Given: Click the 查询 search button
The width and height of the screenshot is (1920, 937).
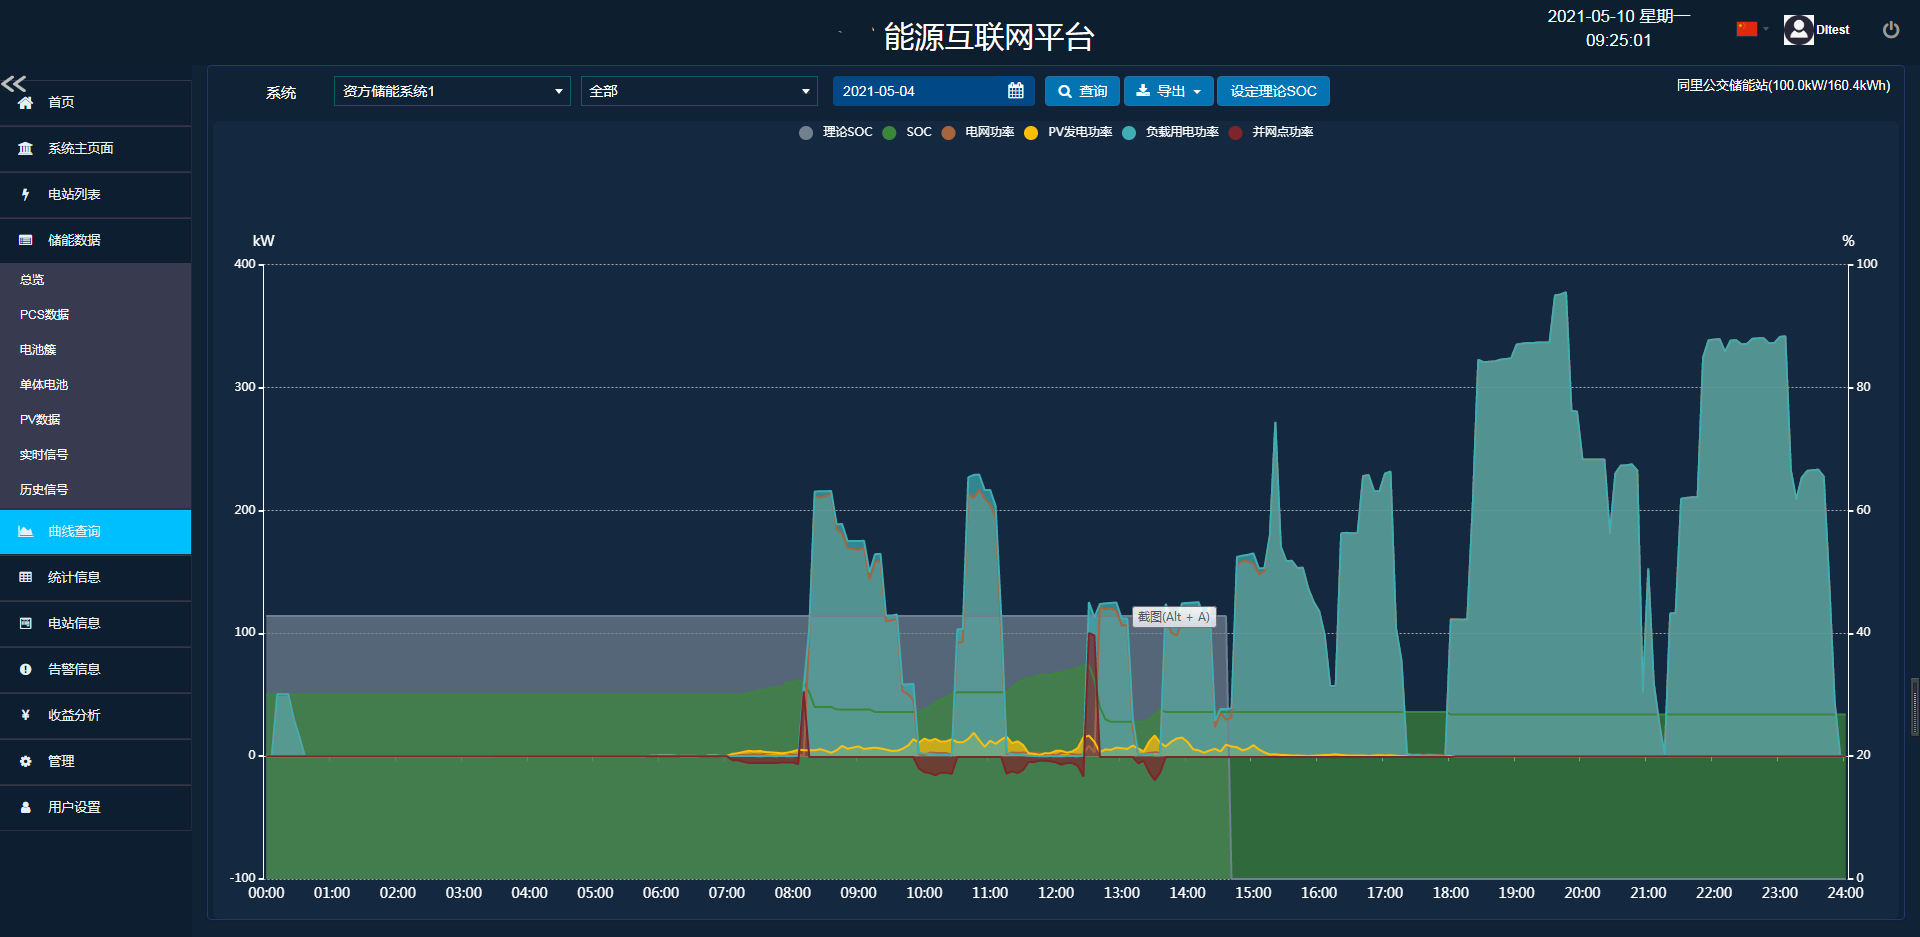Looking at the screenshot, I should [x=1082, y=91].
